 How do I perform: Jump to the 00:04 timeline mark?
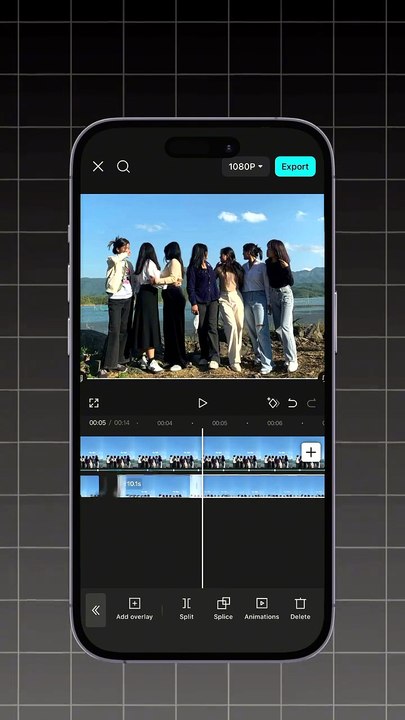tap(164, 423)
